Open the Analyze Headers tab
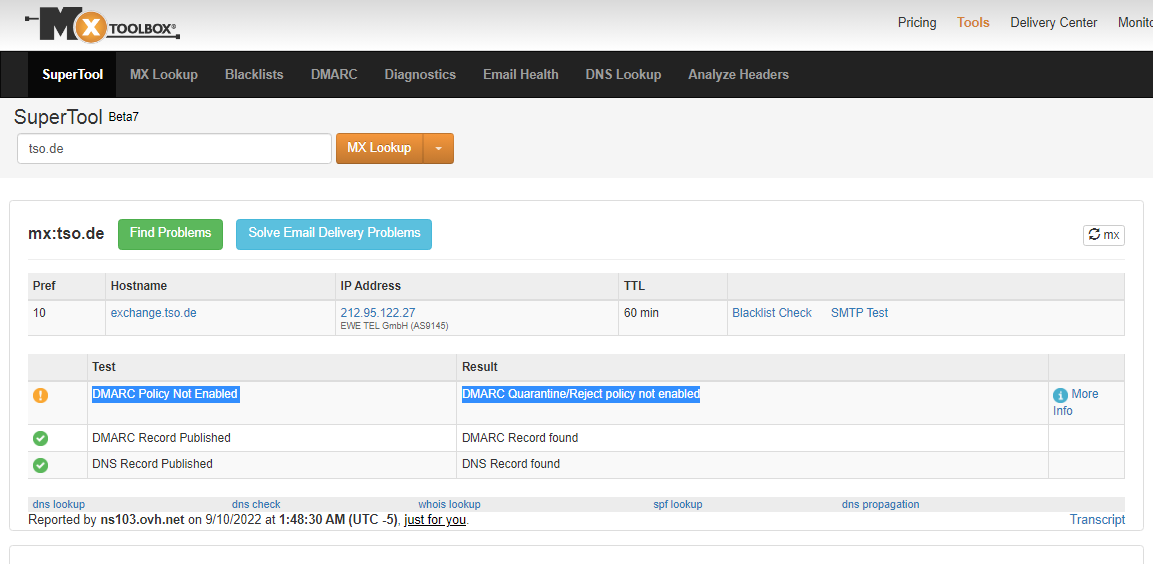This screenshot has height=564, width=1153. coord(738,74)
